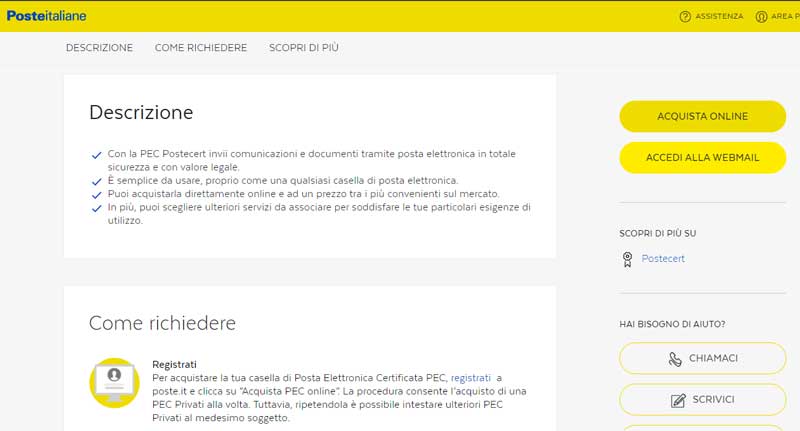Follow the blue registrati link
This screenshot has height=431, width=800.
point(470,378)
